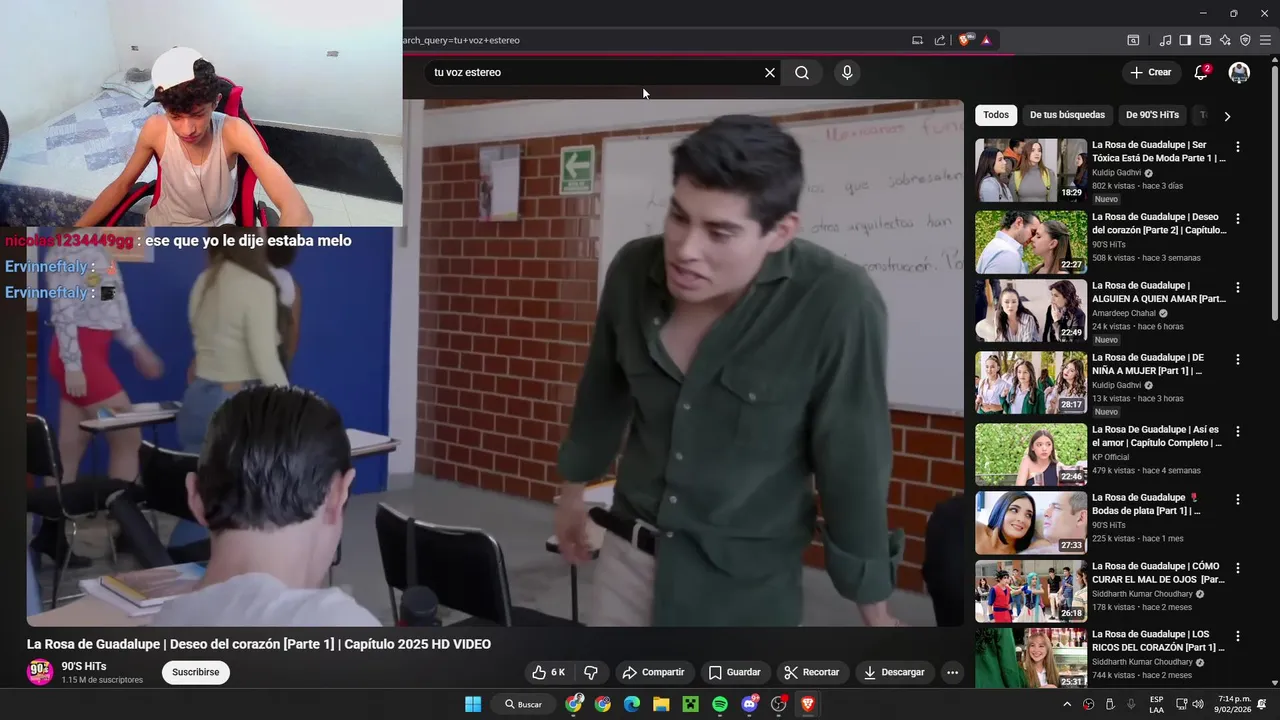Toggle the Brave sidebar panel icon
1280x720 pixels.
1185,40
